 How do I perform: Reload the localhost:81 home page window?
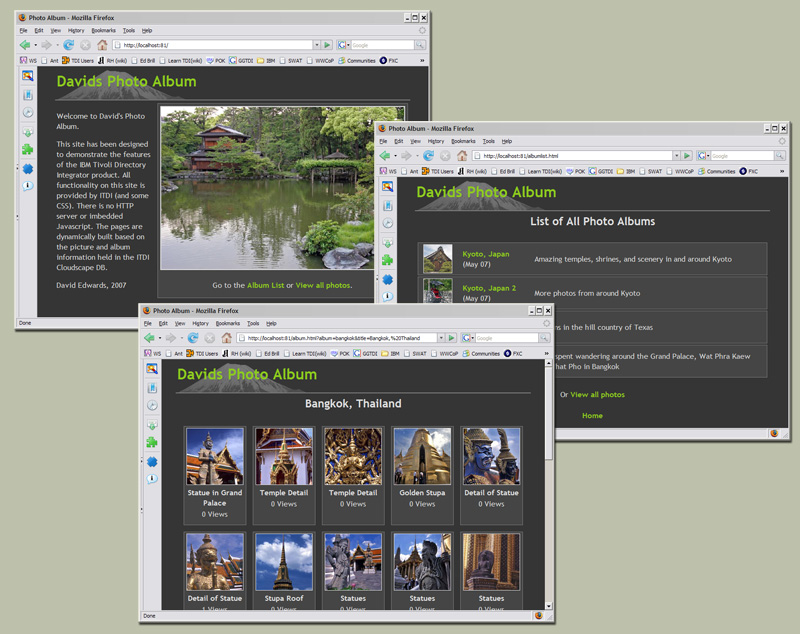pyautogui.click(x=68, y=45)
